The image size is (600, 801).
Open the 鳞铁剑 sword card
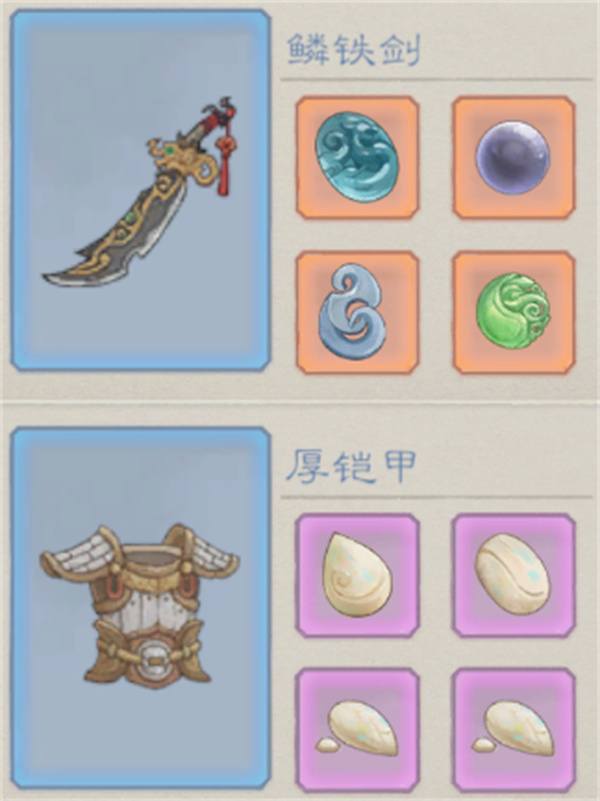pos(140,190)
